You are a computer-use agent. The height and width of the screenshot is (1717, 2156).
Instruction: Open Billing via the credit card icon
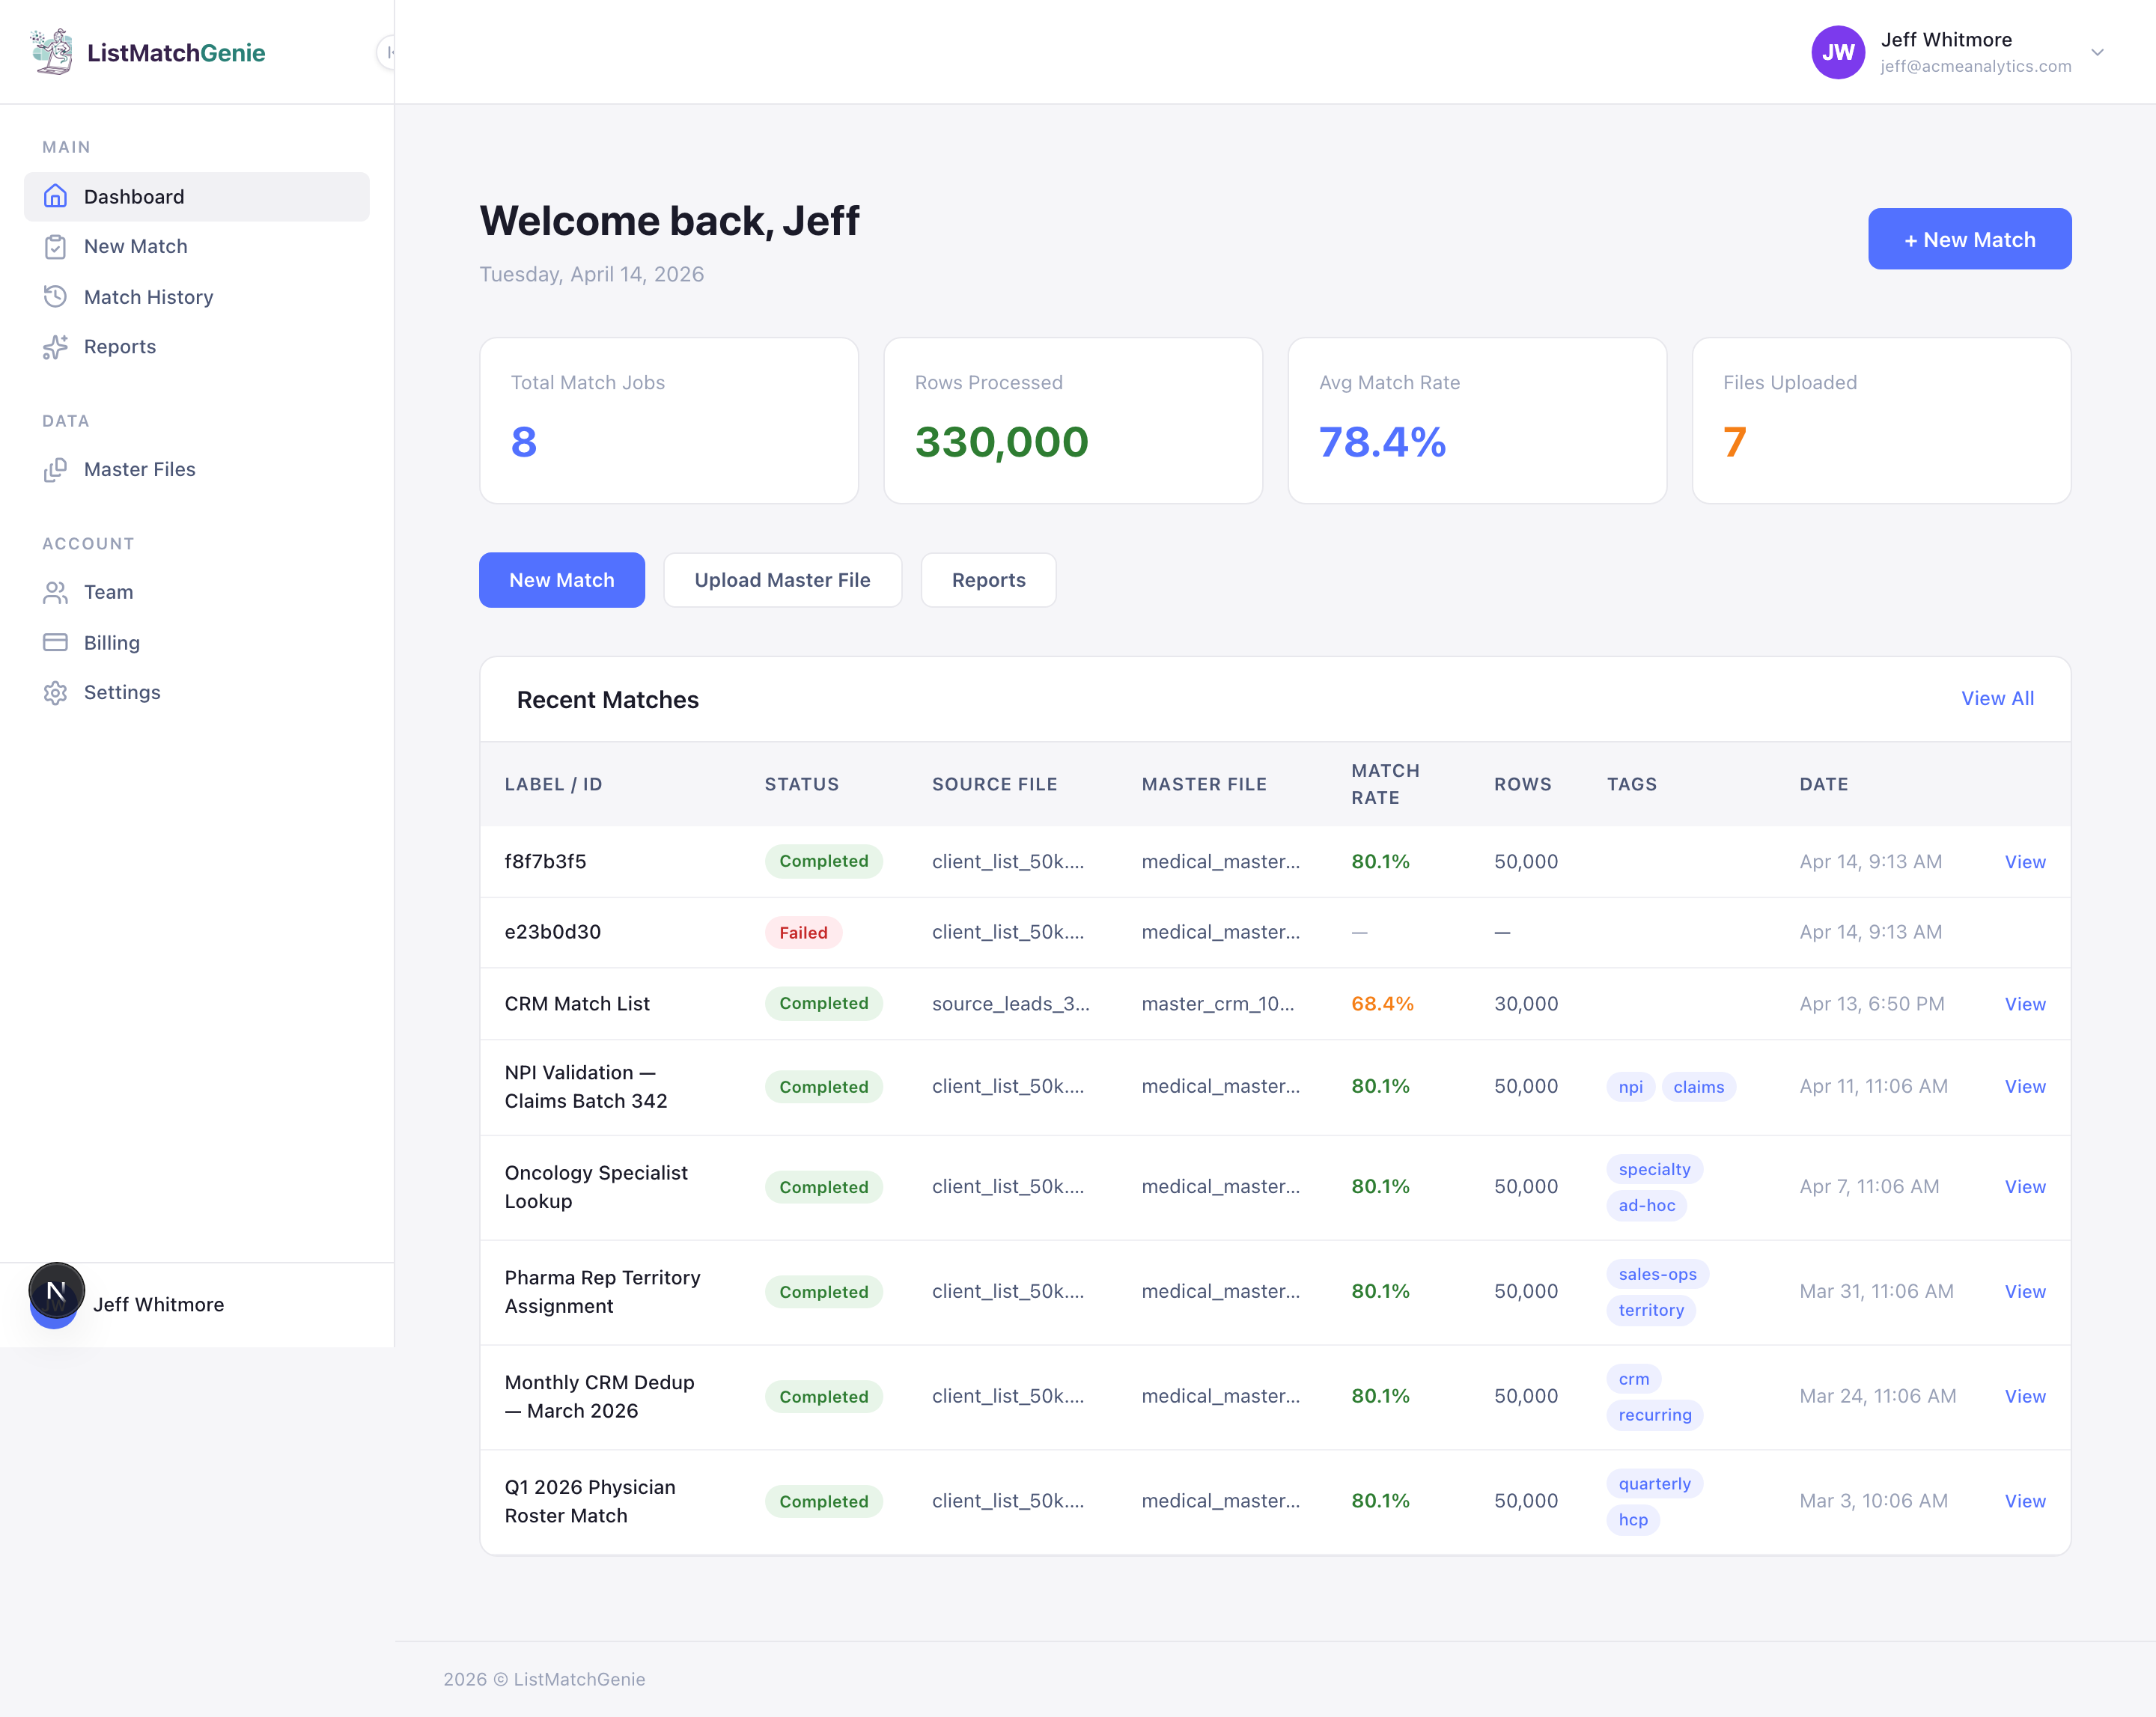[56, 642]
